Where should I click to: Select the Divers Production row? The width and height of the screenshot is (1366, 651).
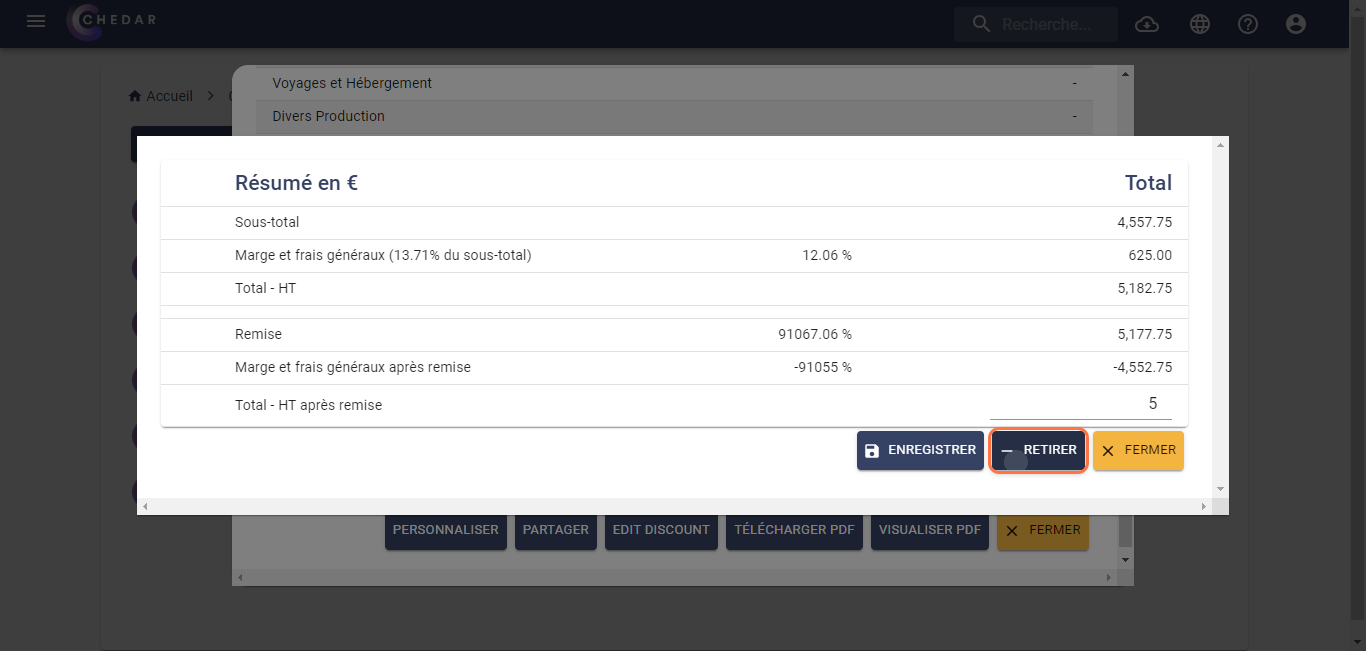pyautogui.click(x=674, y=116)
